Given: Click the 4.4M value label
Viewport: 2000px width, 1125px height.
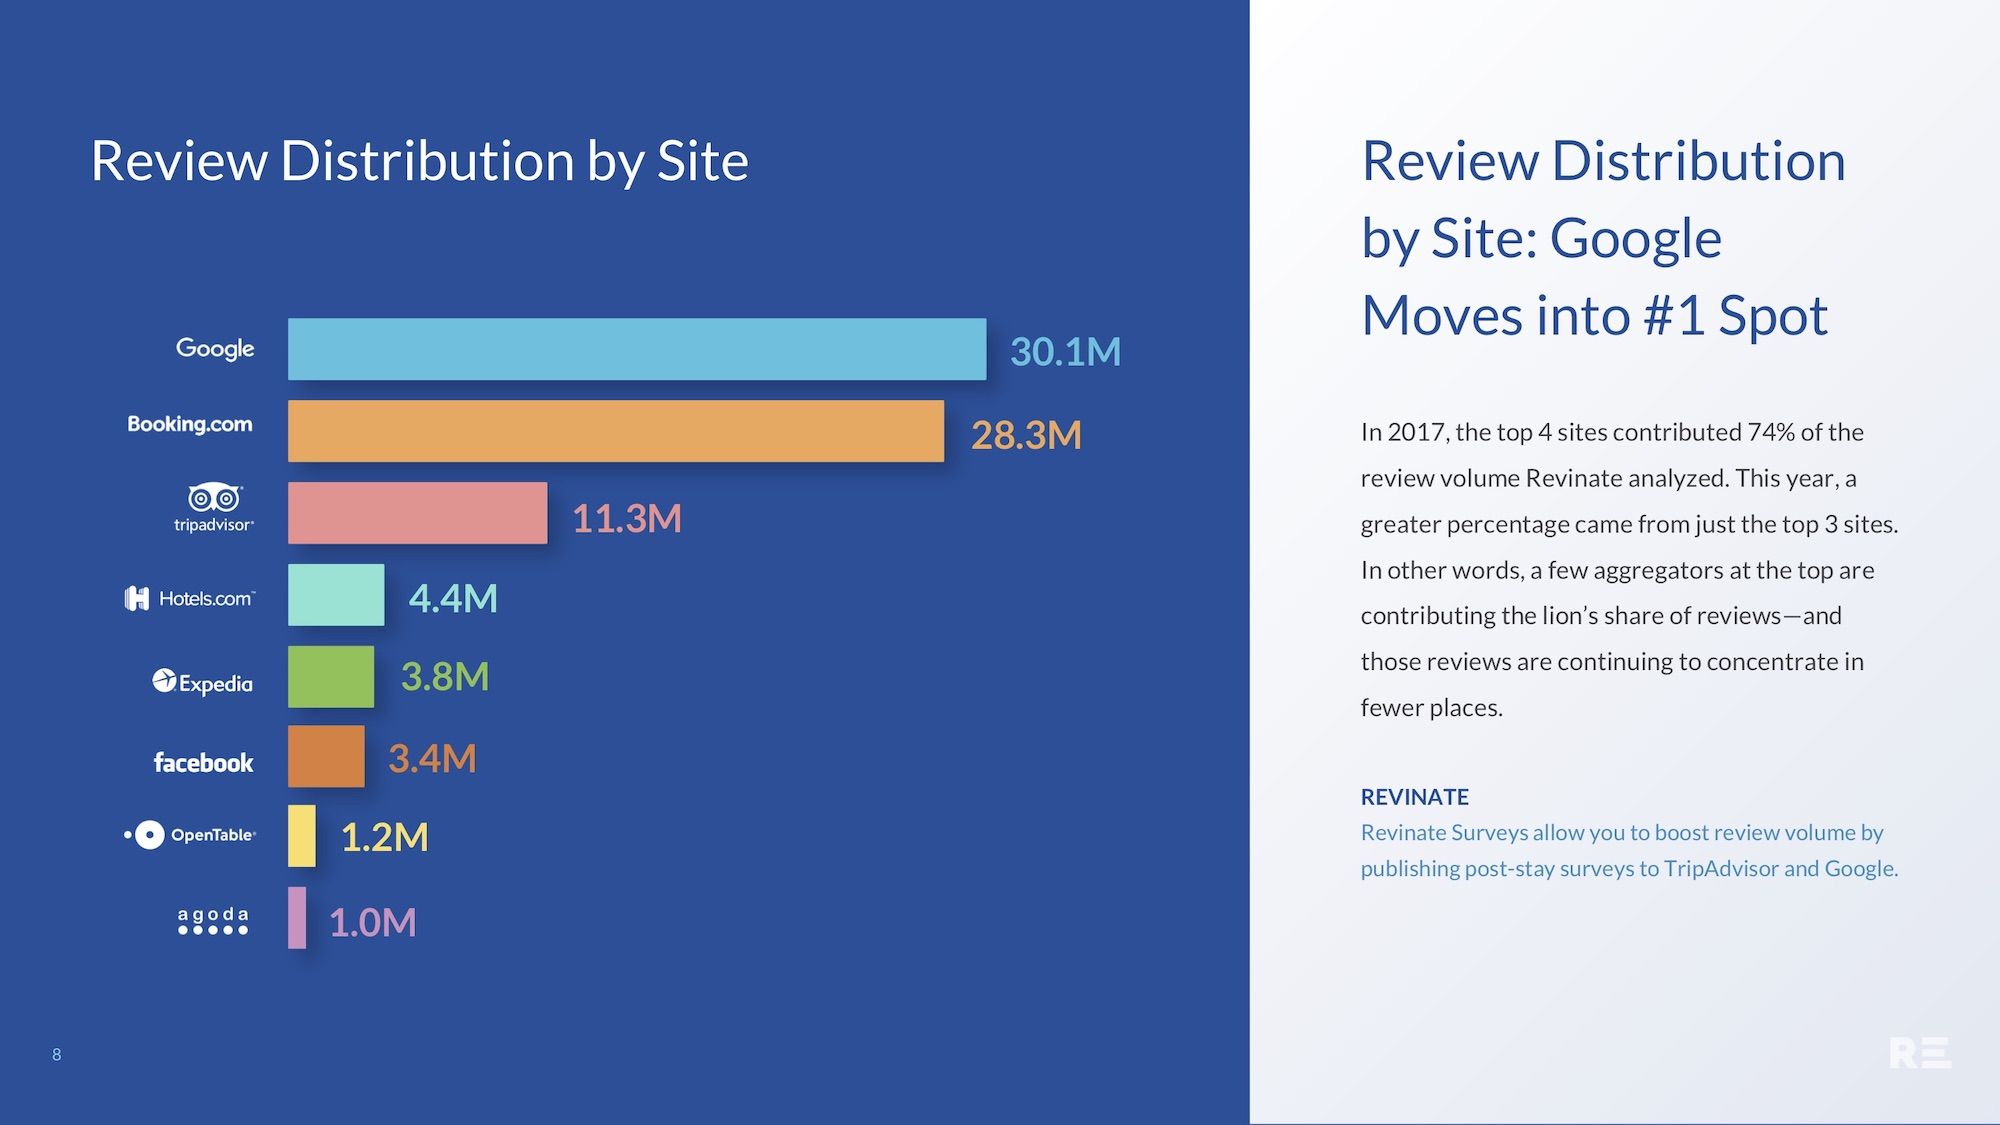Looking at the screenshot, I should coord(453,598).
